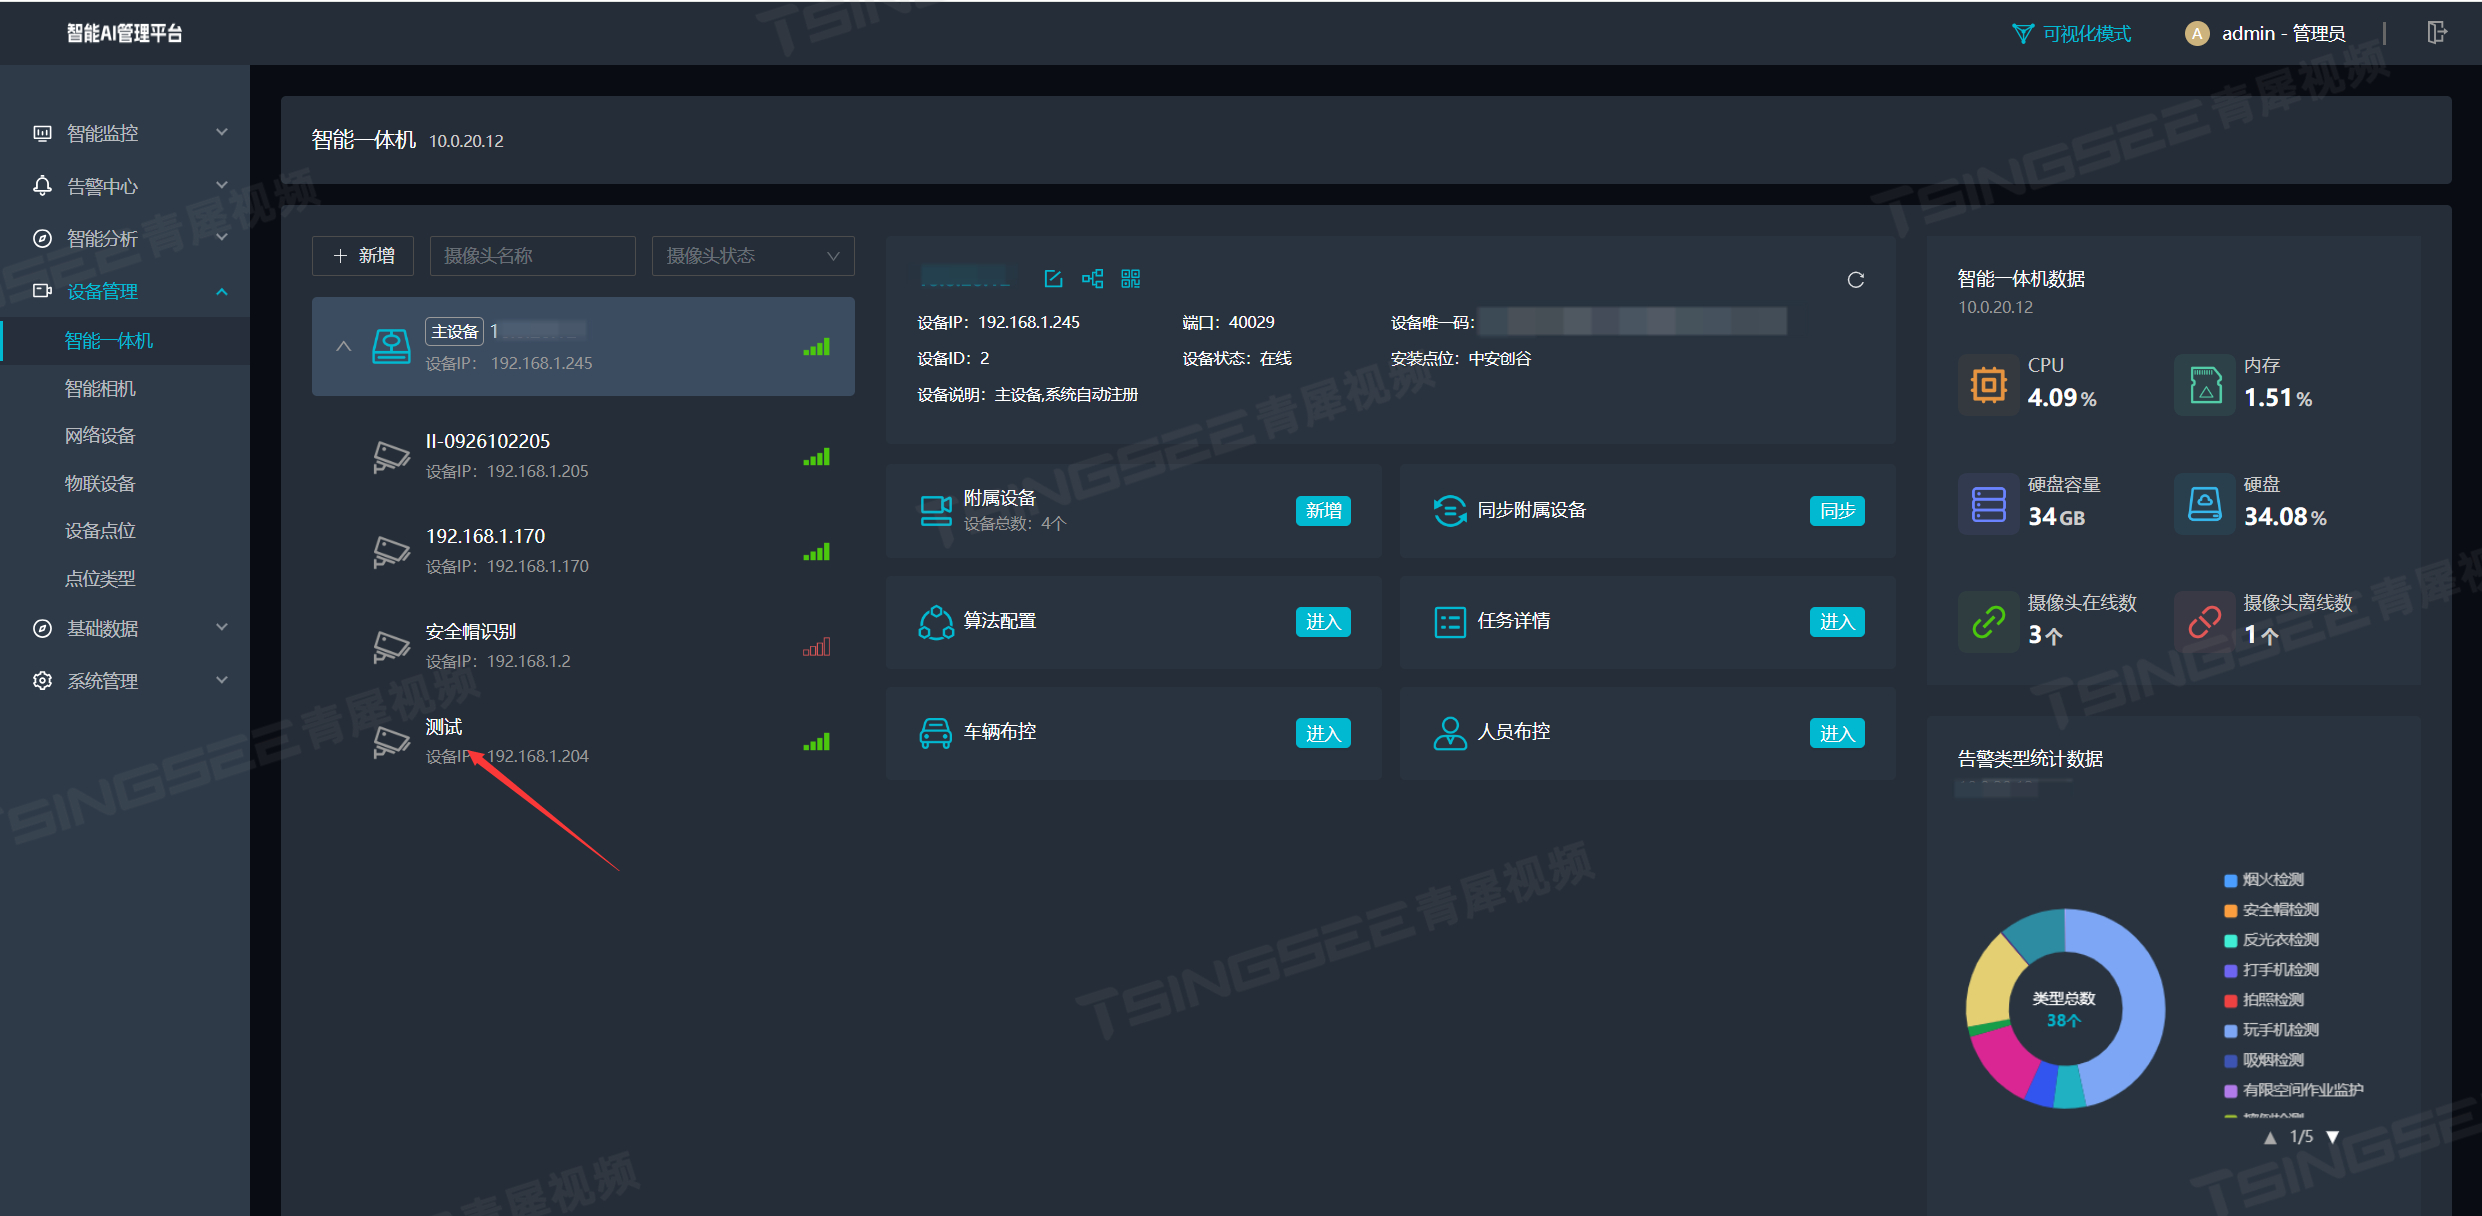Open the device topology tree icon
The width and height of the screenshot is (2482, 1216).
[x=1092, y=279]
